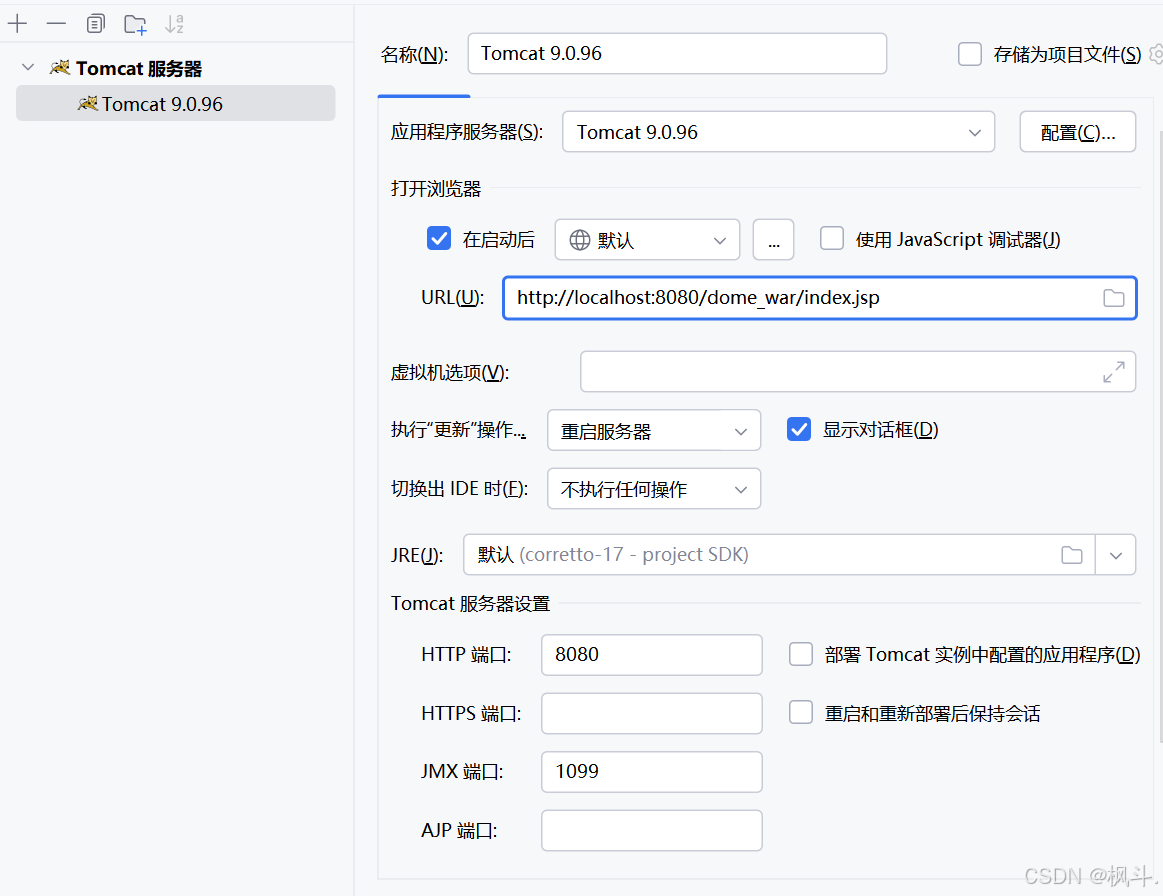
Task: Click the Tomcat 服务器 group label
Action: [x=139, y=69]
